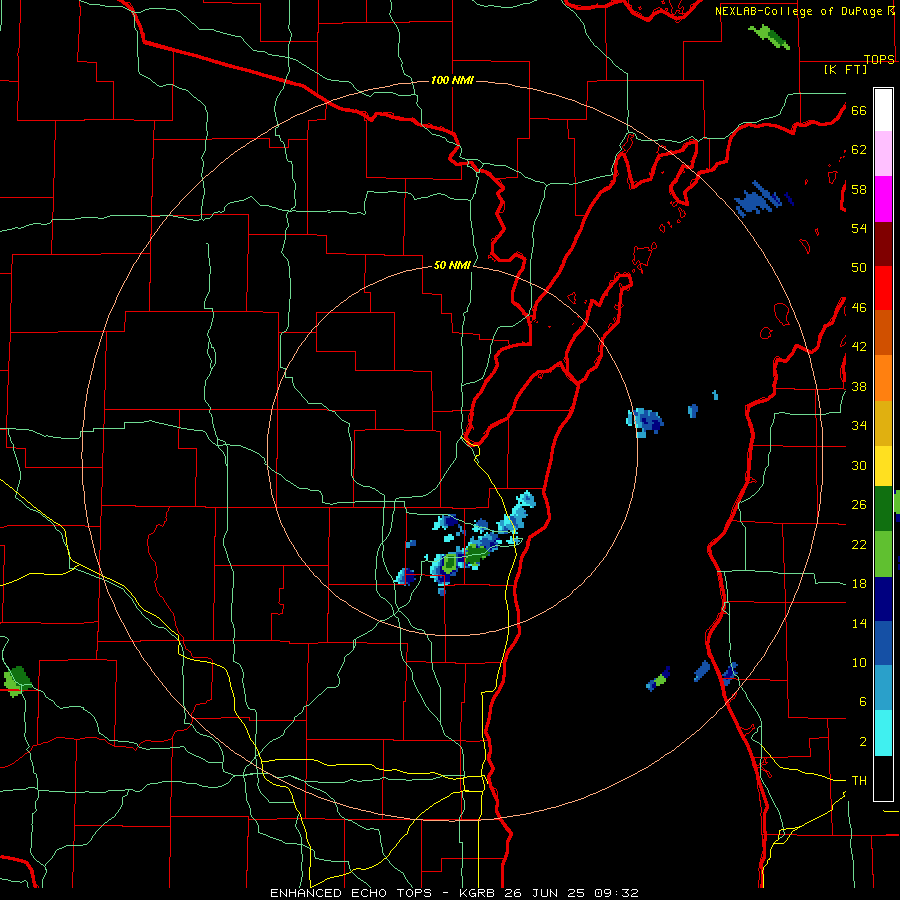The height and width of the screenshot is (900, 900).
Task: Click the green radar echo beneath NEXLAB label
Action: point(770,37)
